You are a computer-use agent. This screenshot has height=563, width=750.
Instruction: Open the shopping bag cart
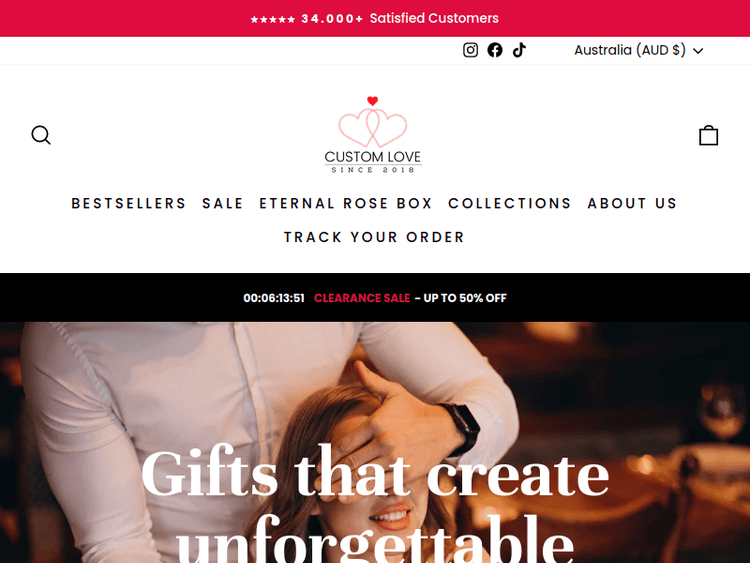tap(708, 135)
